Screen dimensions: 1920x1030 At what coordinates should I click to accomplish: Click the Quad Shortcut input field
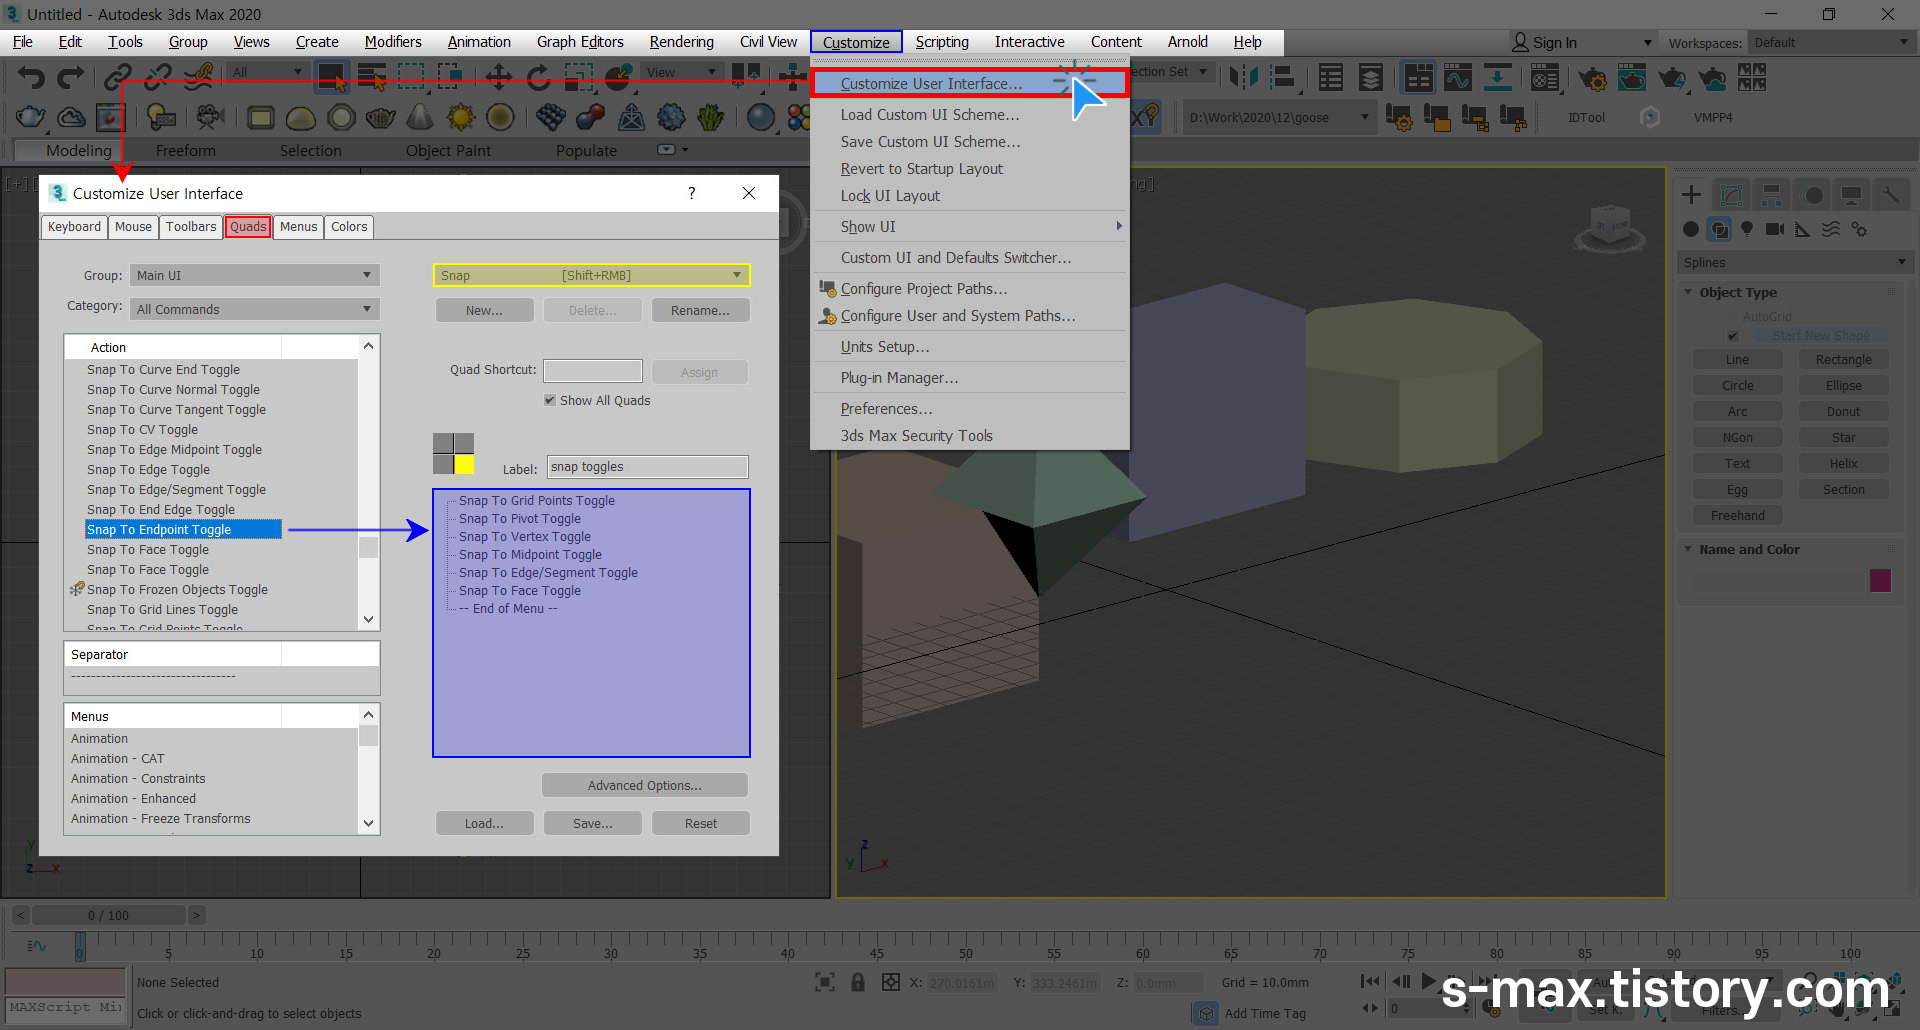tap(593, 371)
